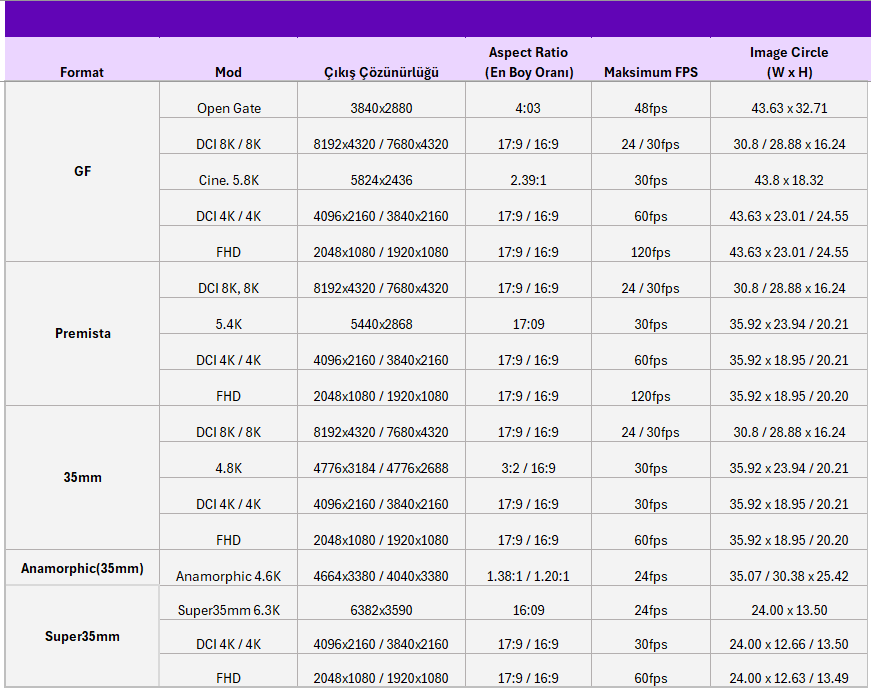Select the "Premista" format cell

pyautogui.click(x=82, y=333)
